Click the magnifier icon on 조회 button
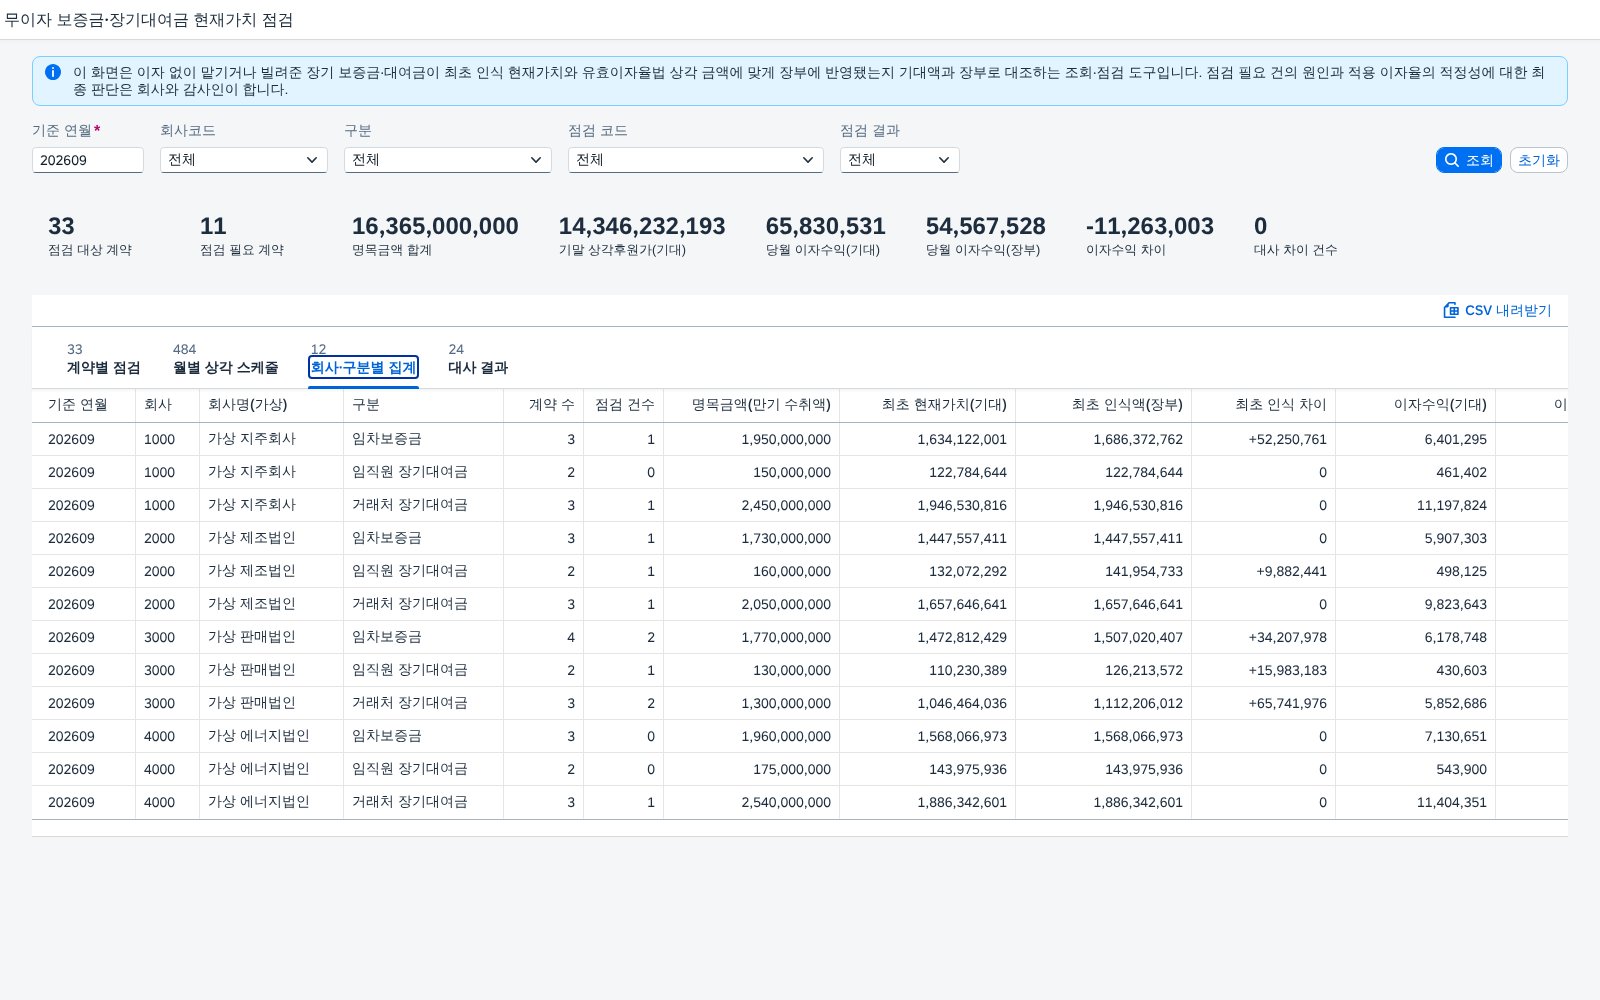This screenshot has height=1000, width=1600. [x=1452, y=160]
